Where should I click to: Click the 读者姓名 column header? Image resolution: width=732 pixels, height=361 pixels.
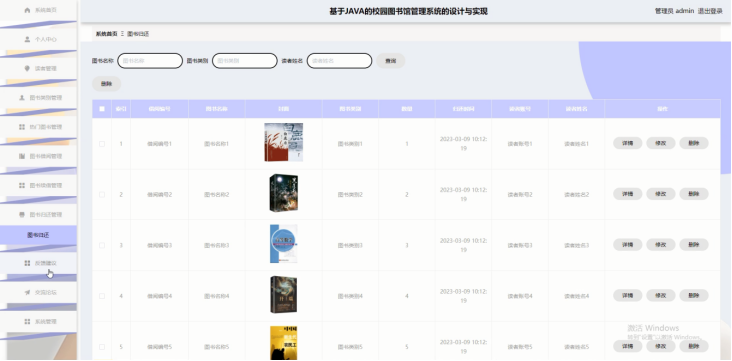coord(577,109)
